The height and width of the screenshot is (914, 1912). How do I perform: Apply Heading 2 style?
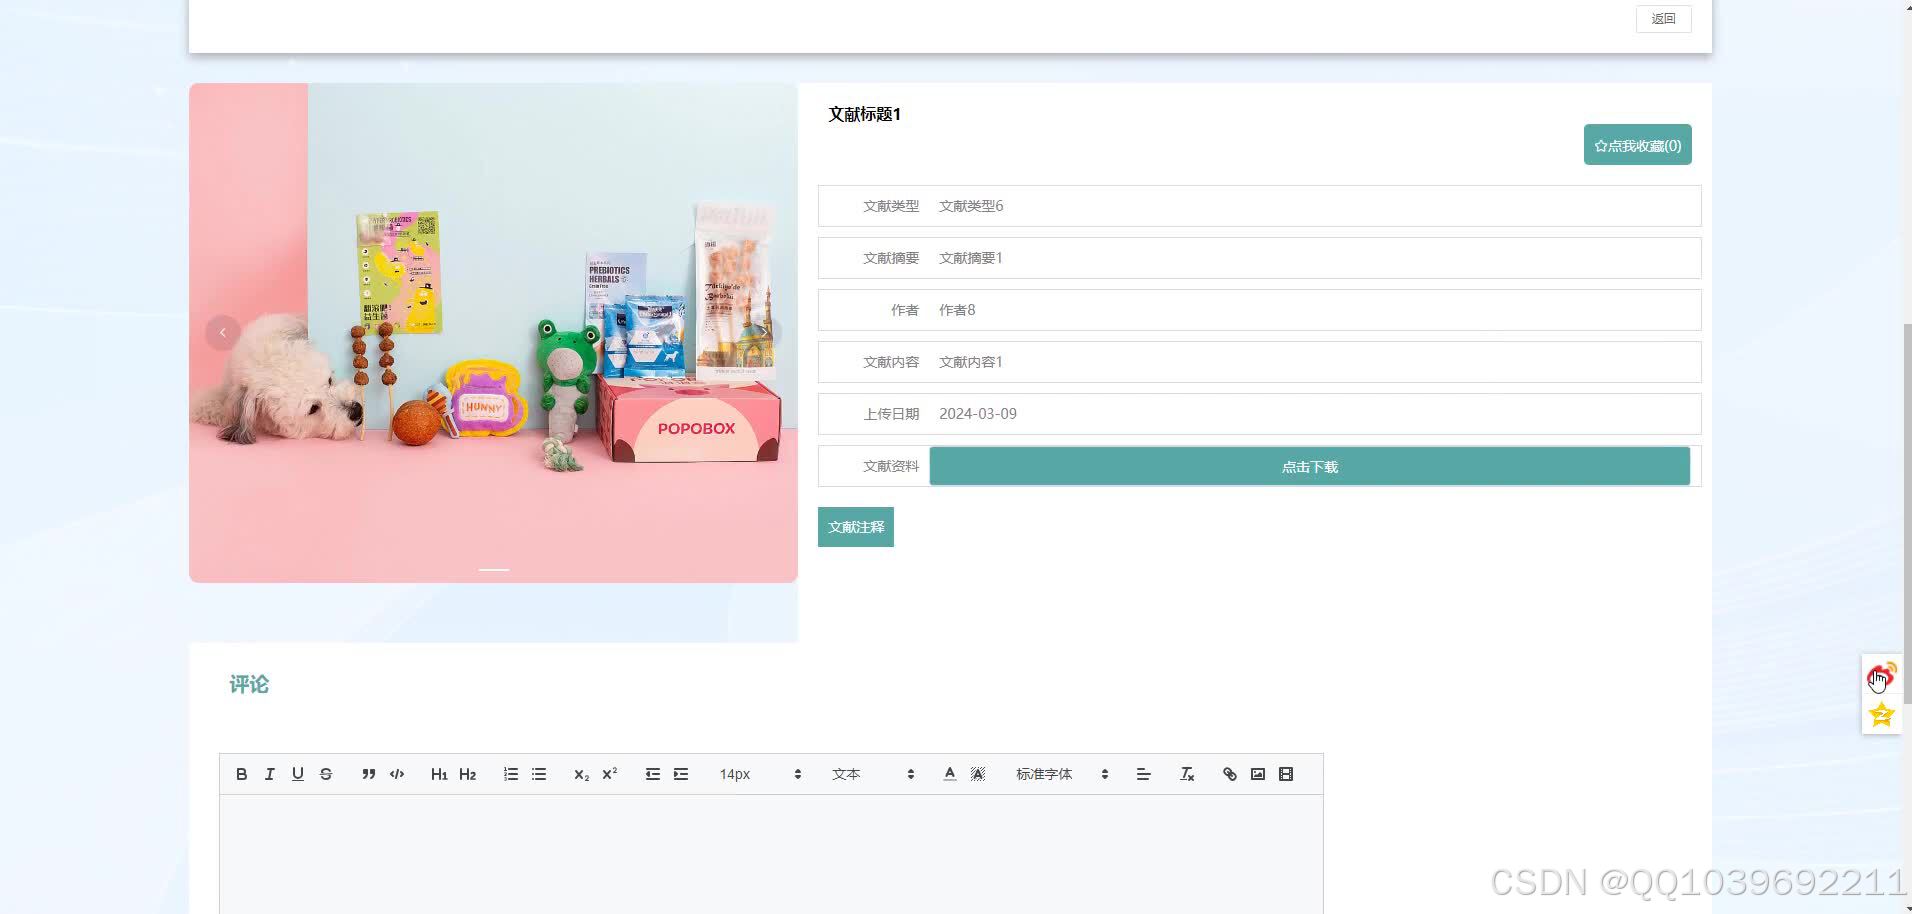click(467, 774)
